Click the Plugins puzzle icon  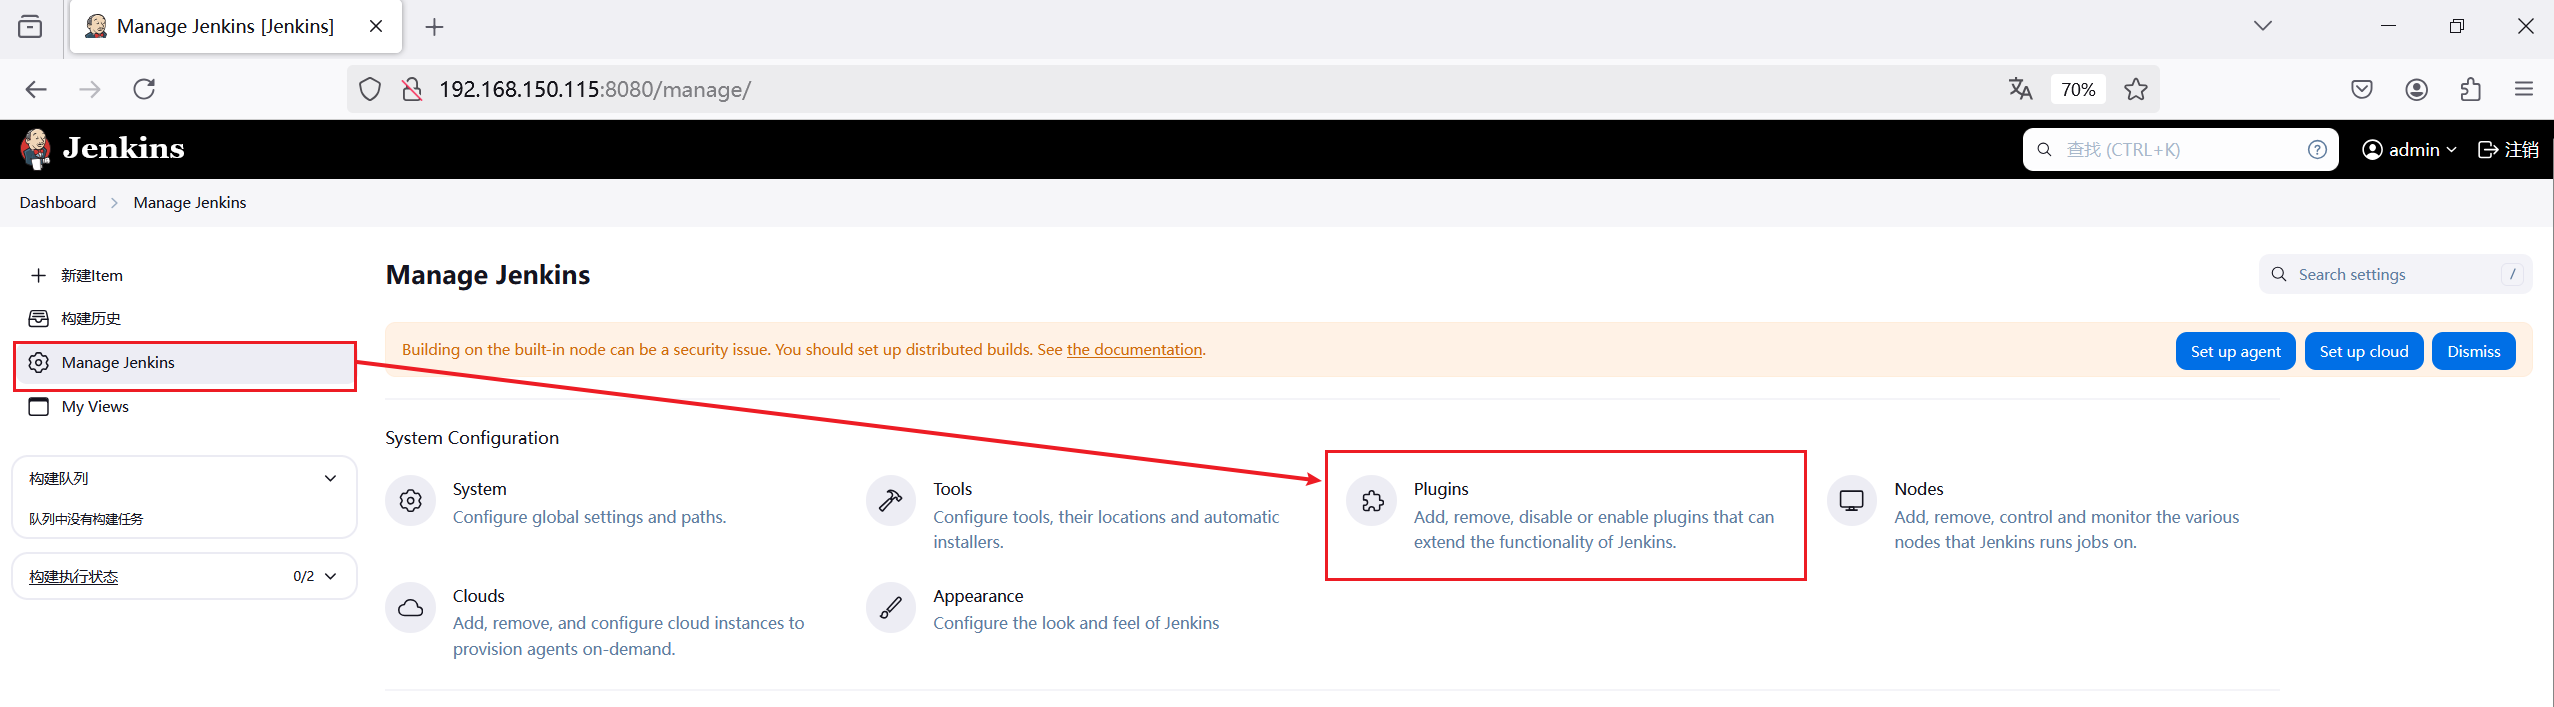(x=1372, y=501)
